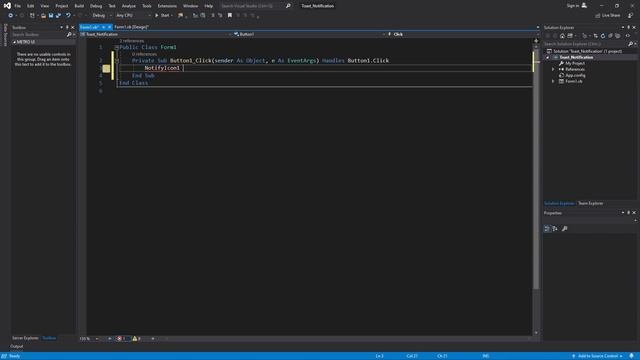
Task: Open the Debug configuration dropdown
Action: [x=101, y=16]
